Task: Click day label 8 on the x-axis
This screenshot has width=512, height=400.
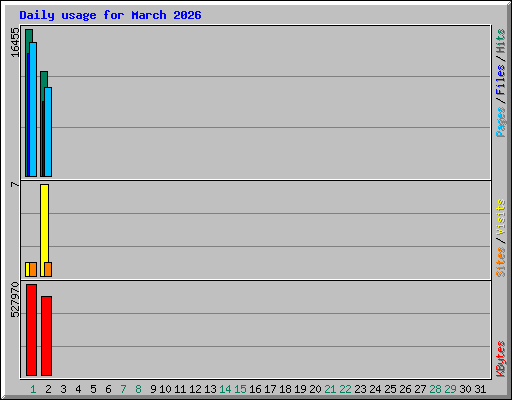Action: tap(138, 389)
